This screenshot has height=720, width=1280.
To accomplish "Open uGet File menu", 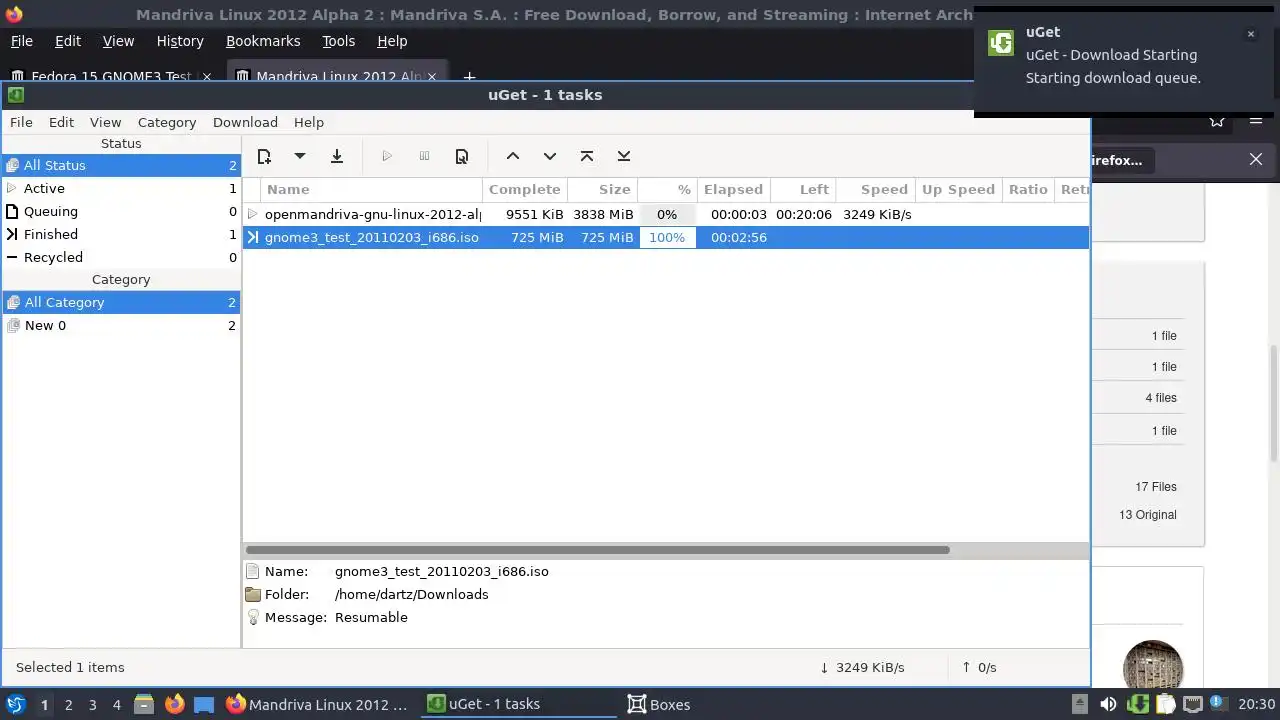I will tap(21, 122).
